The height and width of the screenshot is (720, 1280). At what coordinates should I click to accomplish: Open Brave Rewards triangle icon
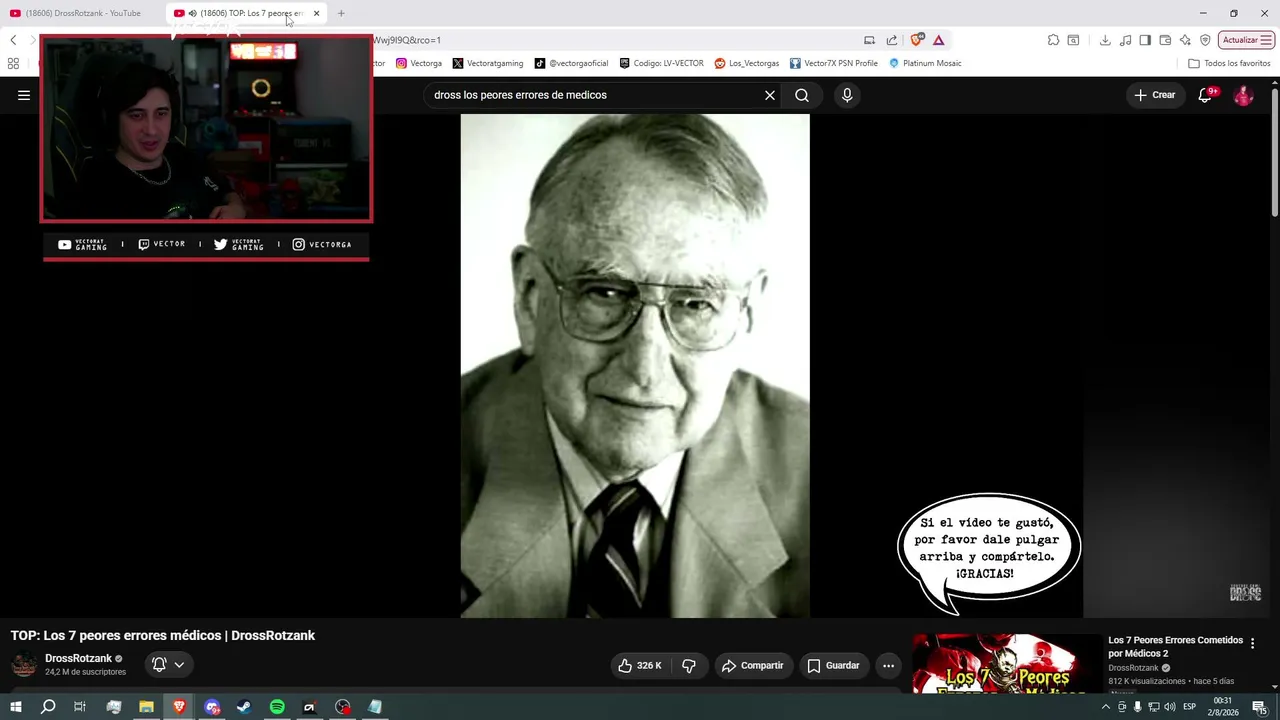tap(939, 40)
